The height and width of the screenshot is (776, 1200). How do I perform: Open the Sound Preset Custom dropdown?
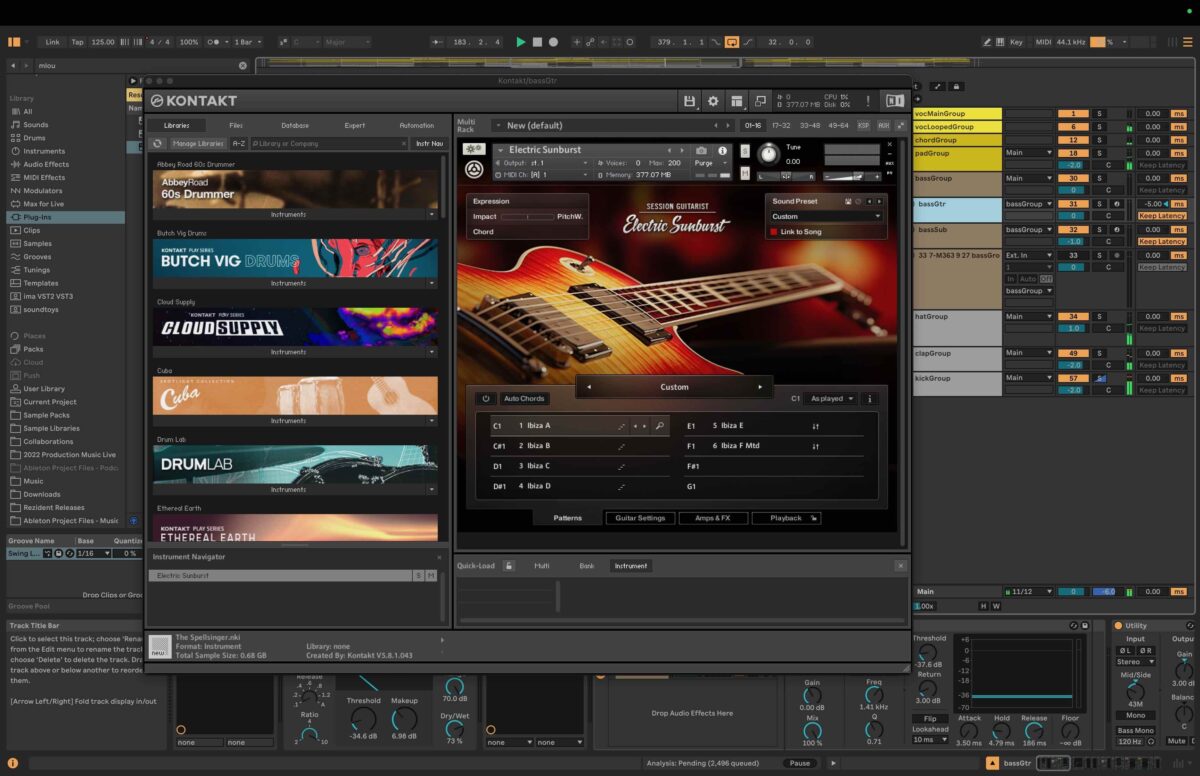point(826,216)
